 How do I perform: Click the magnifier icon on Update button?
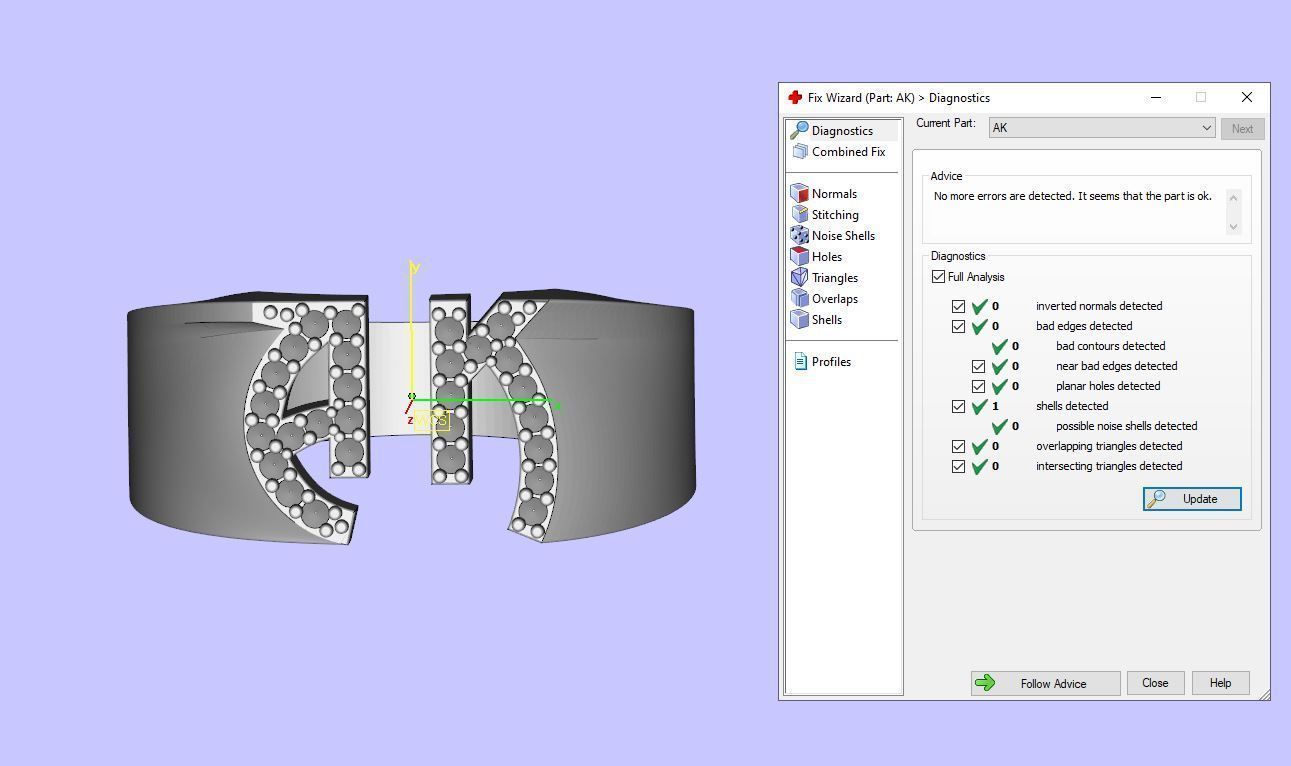(x=1157, y=499)
